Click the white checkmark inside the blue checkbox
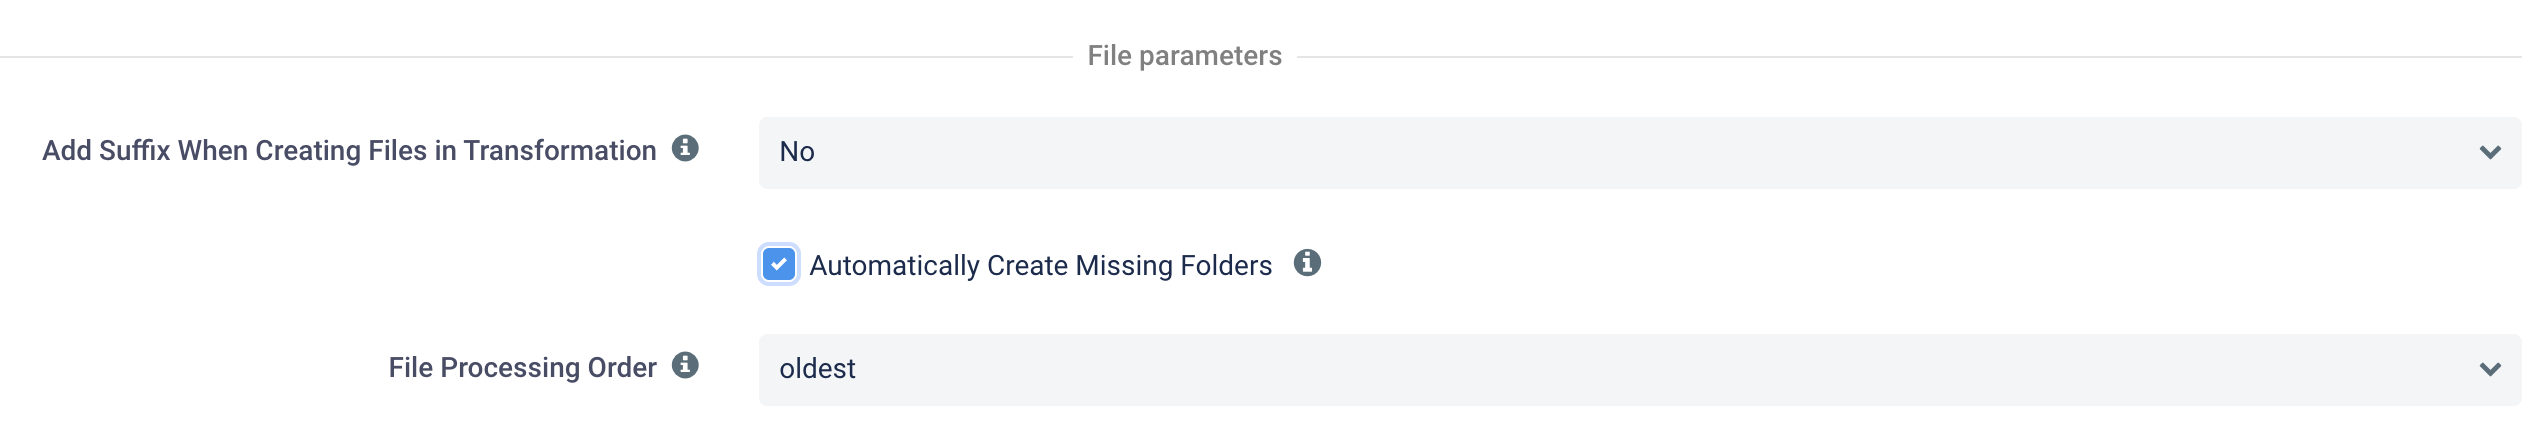This screenshot has width=2538, height=428. pos(779,265)
